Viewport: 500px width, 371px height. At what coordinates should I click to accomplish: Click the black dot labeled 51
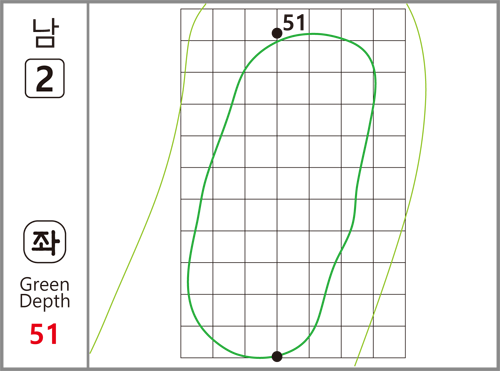(x=277, y=33)
